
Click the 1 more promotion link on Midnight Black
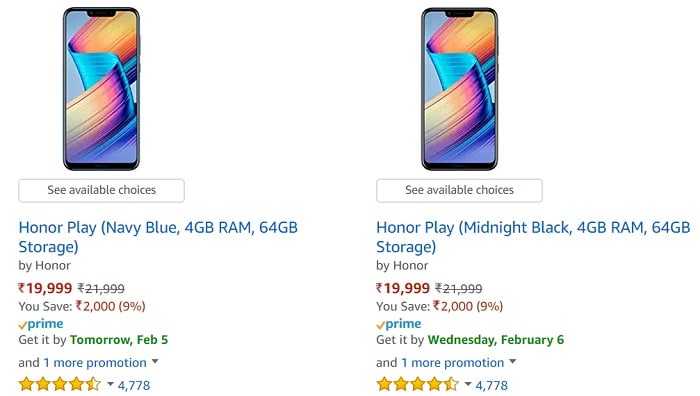click(x=453, y=363)
